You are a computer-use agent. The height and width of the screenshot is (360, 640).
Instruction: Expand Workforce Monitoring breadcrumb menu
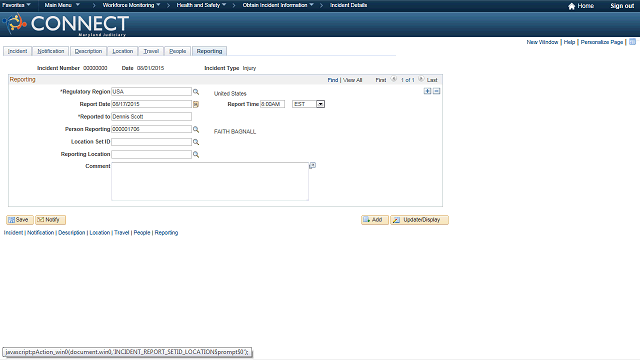point(131,5)
